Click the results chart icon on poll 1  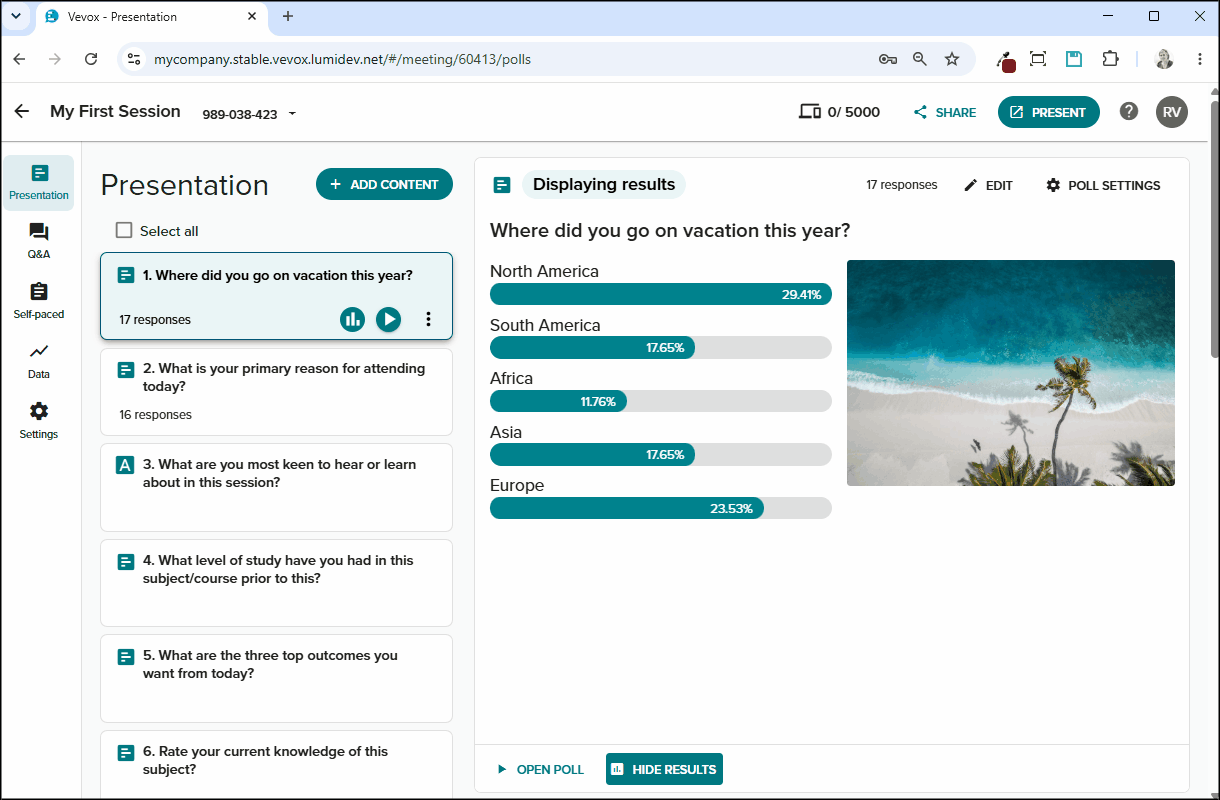(x=352, y=319)
